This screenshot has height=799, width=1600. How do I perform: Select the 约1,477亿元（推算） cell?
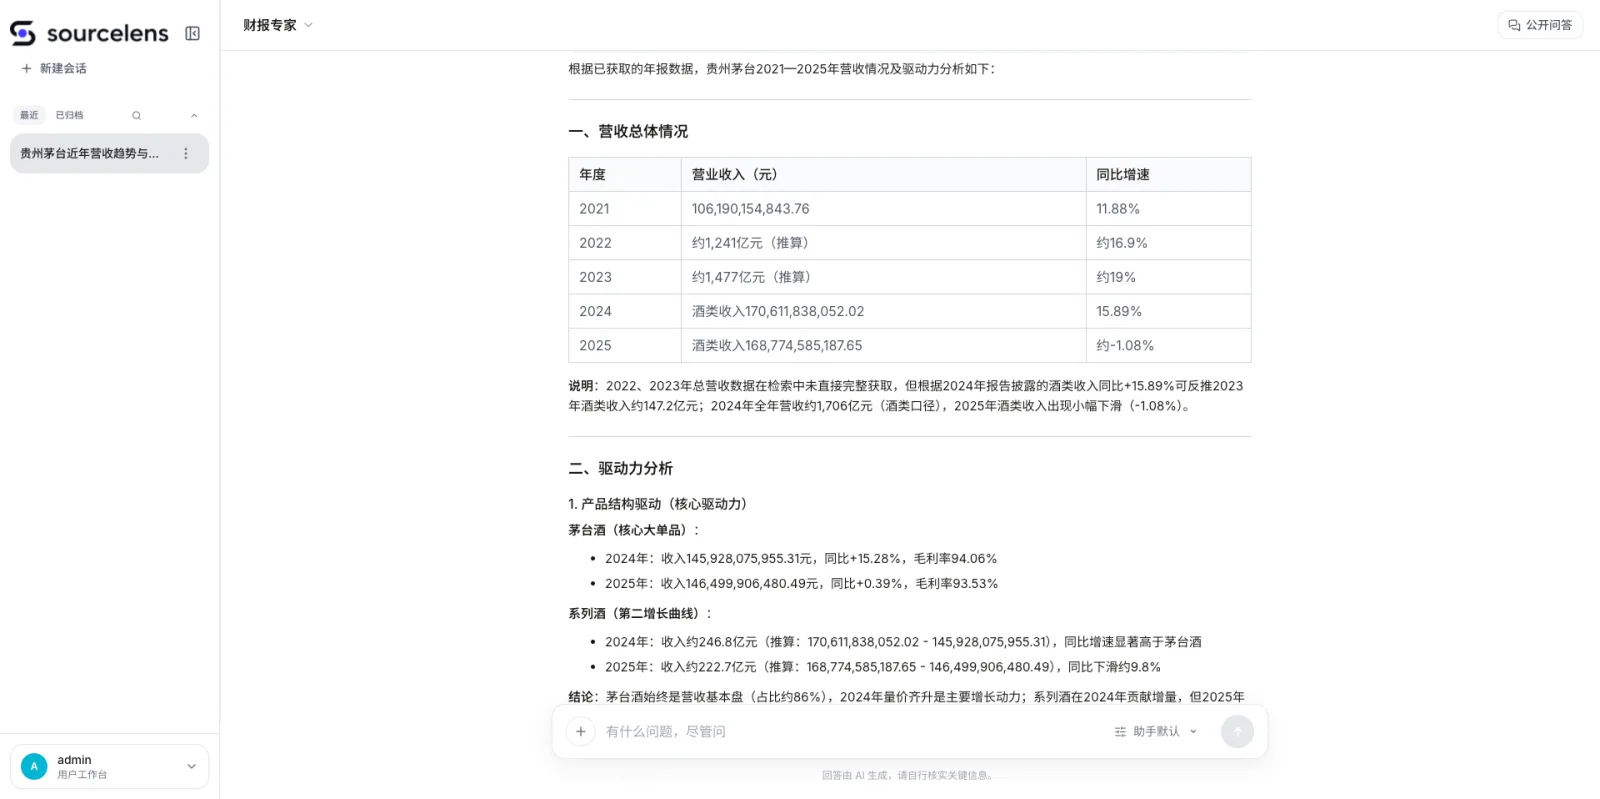[883, 277]
